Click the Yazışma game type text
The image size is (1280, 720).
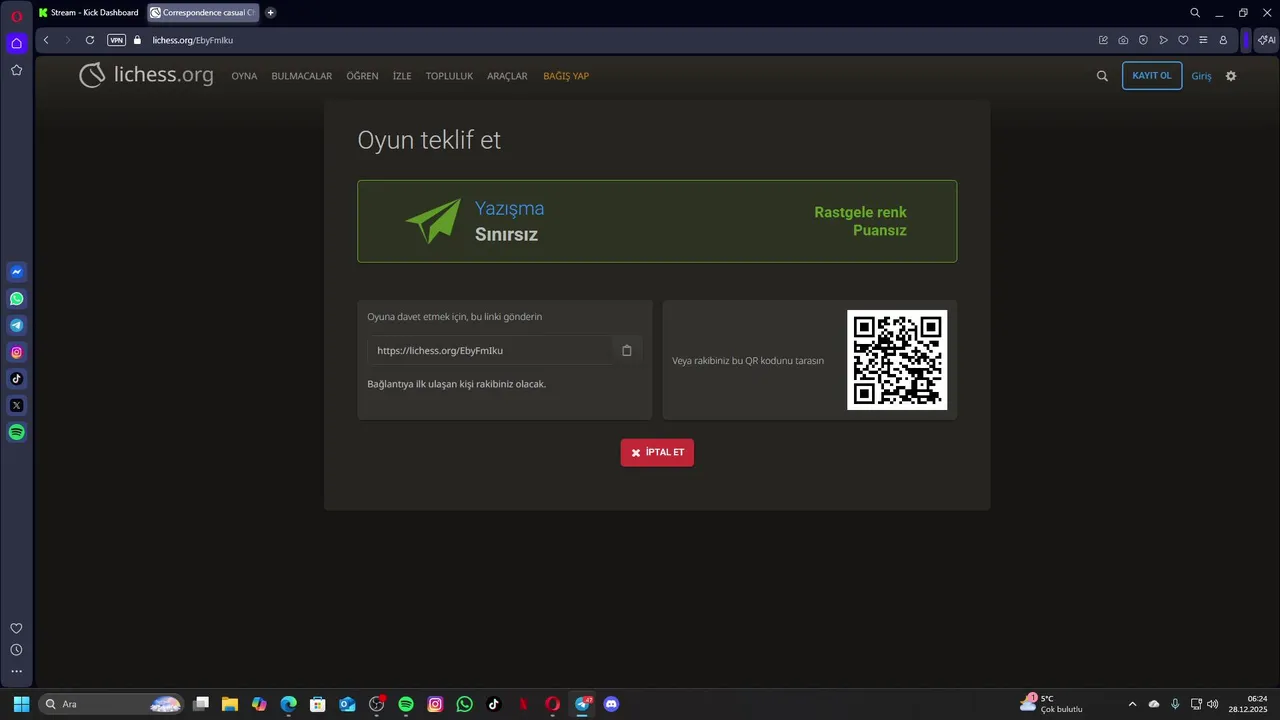click(509, 208)
